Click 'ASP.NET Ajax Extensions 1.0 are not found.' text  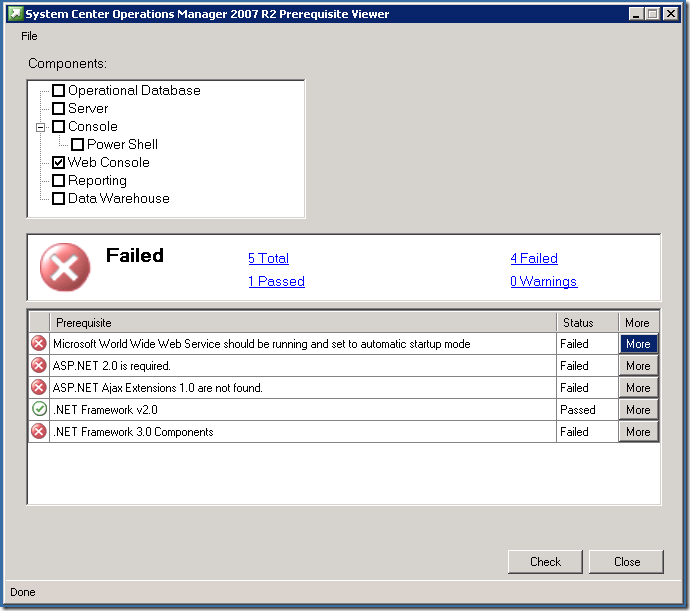click(x=157, y=388)
